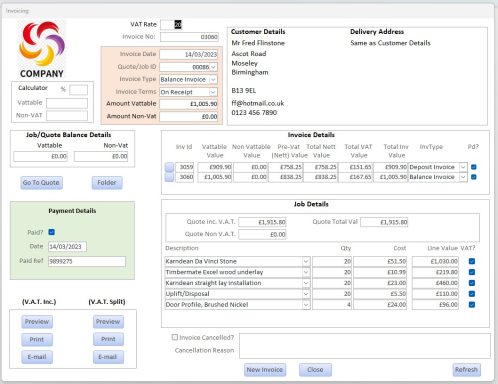The width and height of the screenshot is (498, 384).
Task: Click the payment Date field
Action: [x=67, y=247]
